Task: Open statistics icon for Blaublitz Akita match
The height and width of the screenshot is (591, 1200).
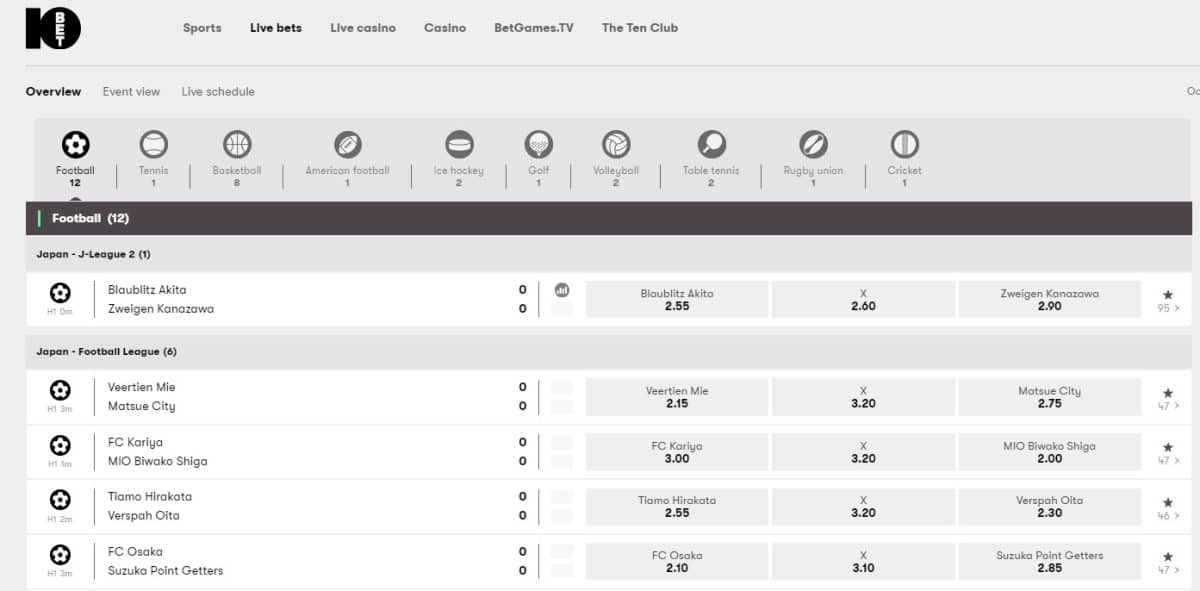Action: (x=562, y=290)
